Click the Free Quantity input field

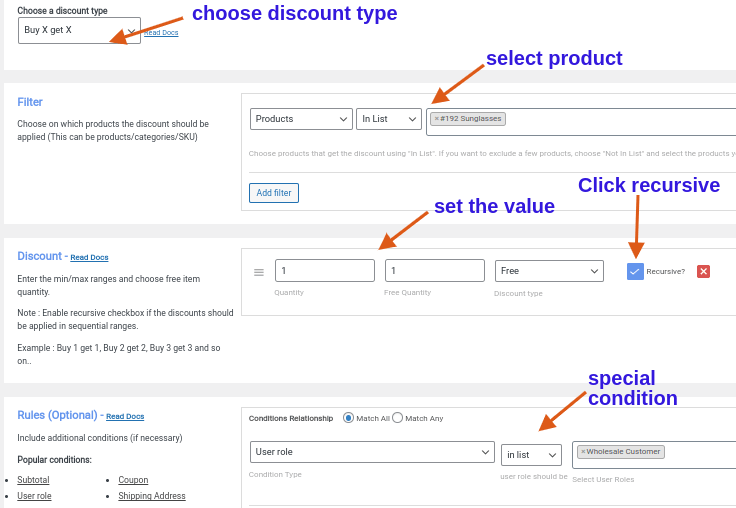434,271
